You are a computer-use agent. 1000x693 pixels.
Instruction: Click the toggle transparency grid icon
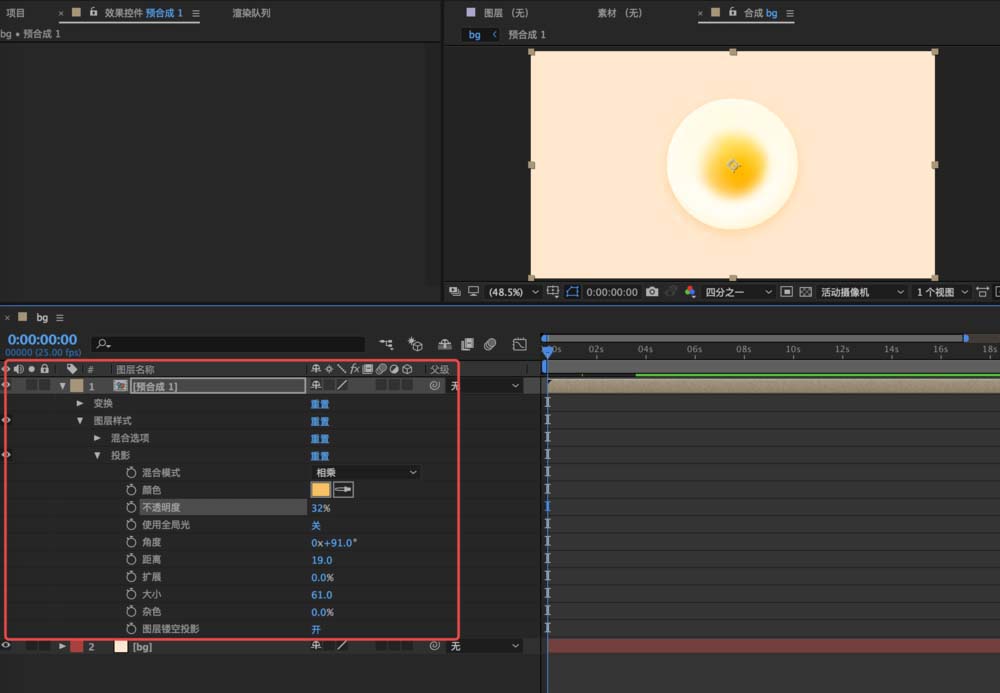806,292
